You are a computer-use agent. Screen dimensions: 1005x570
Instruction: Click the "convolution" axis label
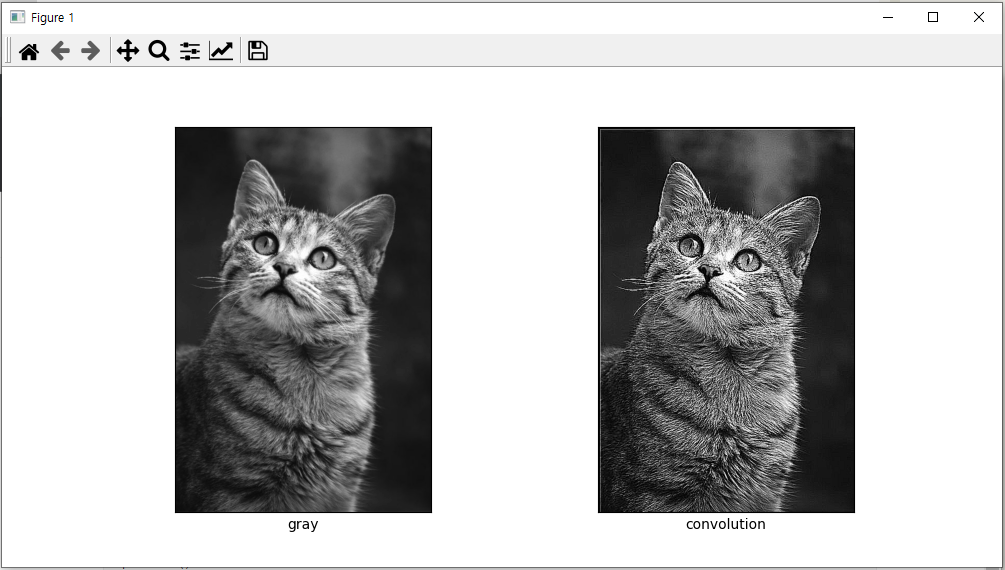(x=726, y=524)
